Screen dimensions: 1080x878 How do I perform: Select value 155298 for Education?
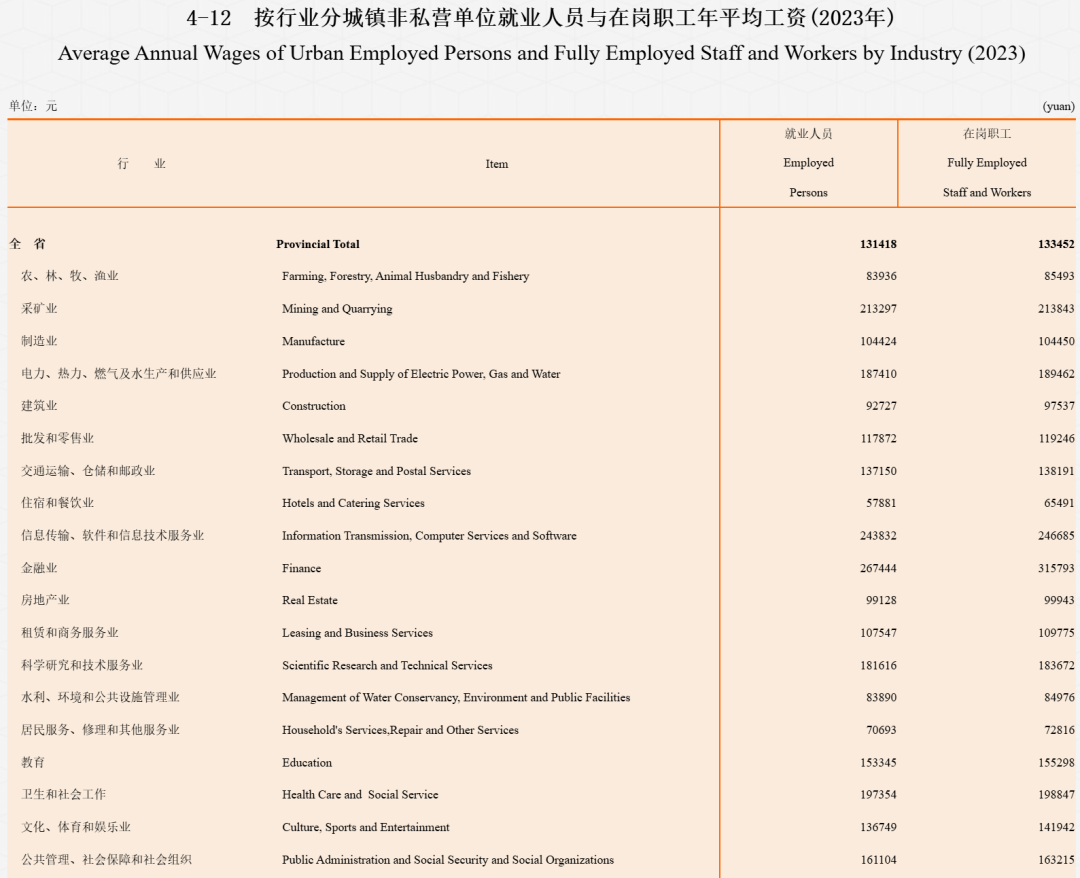[x=1056, y=763]
